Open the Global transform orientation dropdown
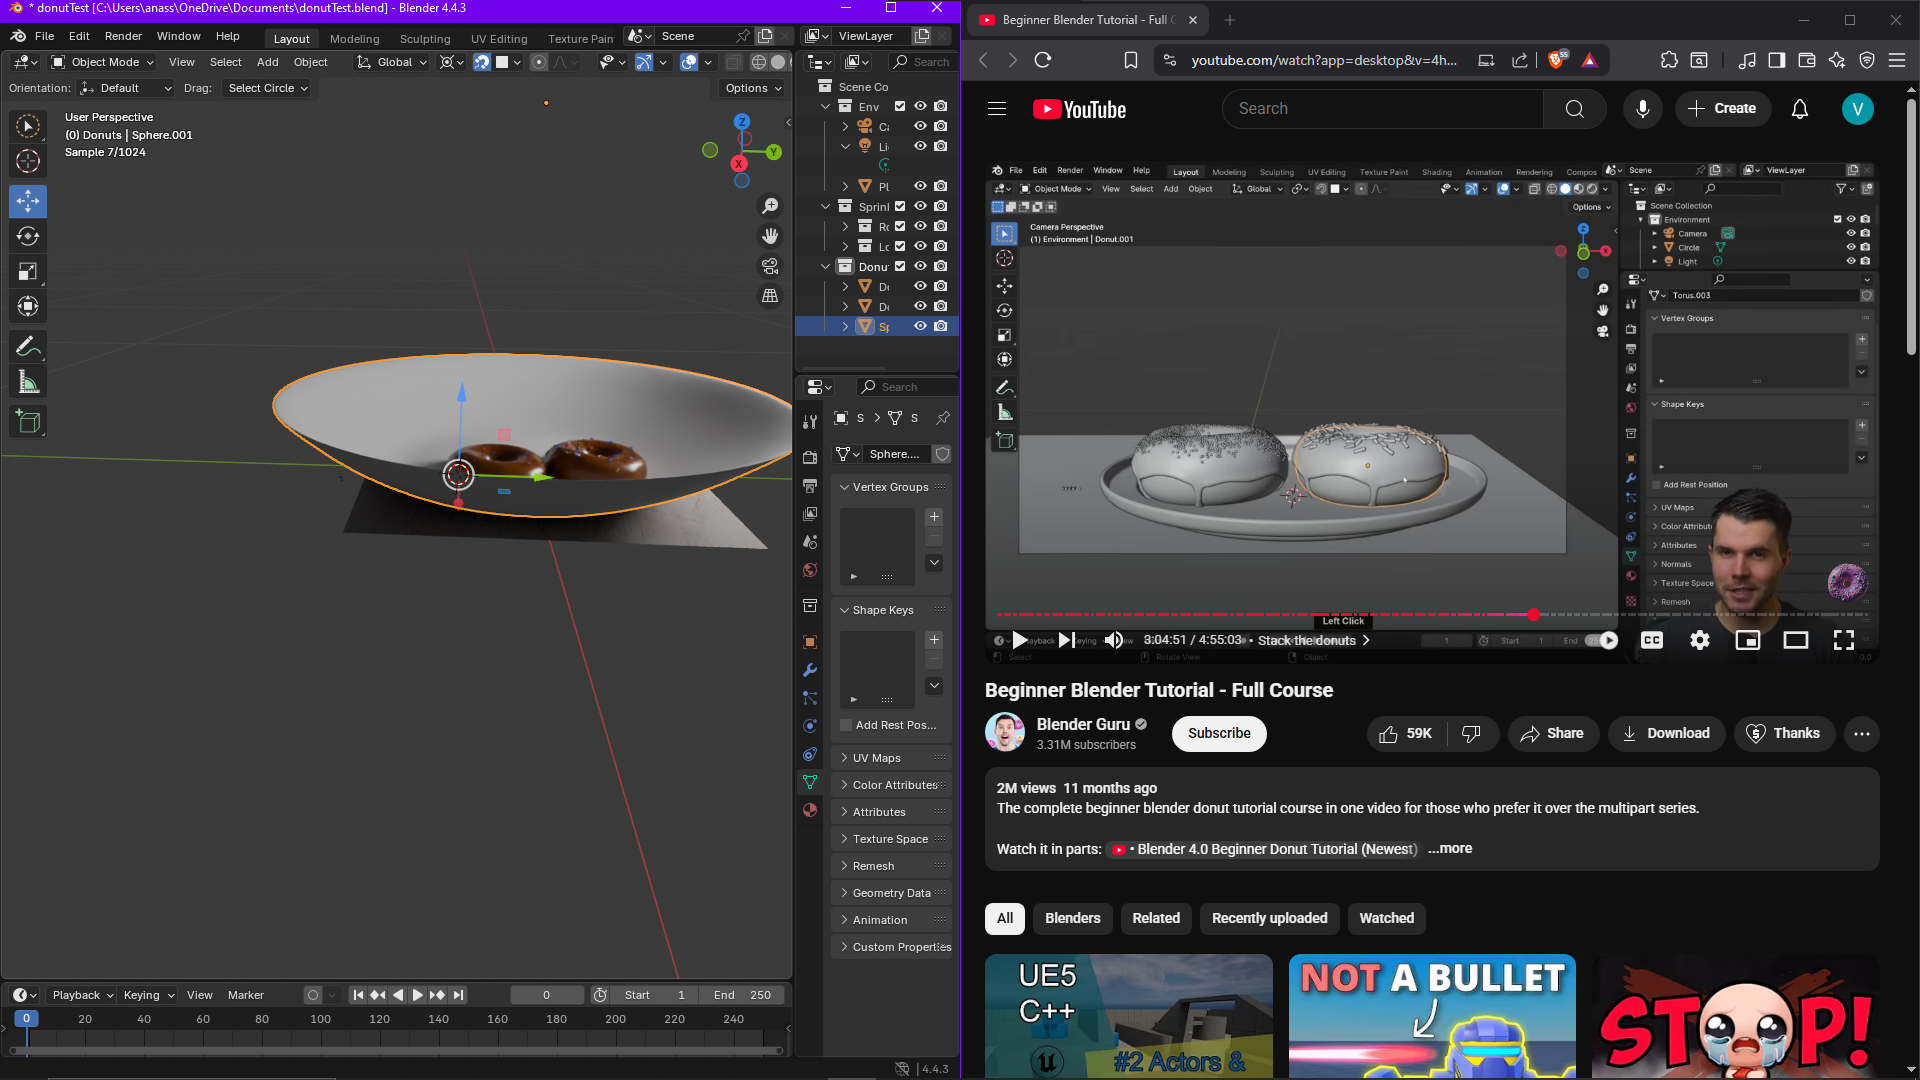The image size is (1920, 1080). point(392,62)
